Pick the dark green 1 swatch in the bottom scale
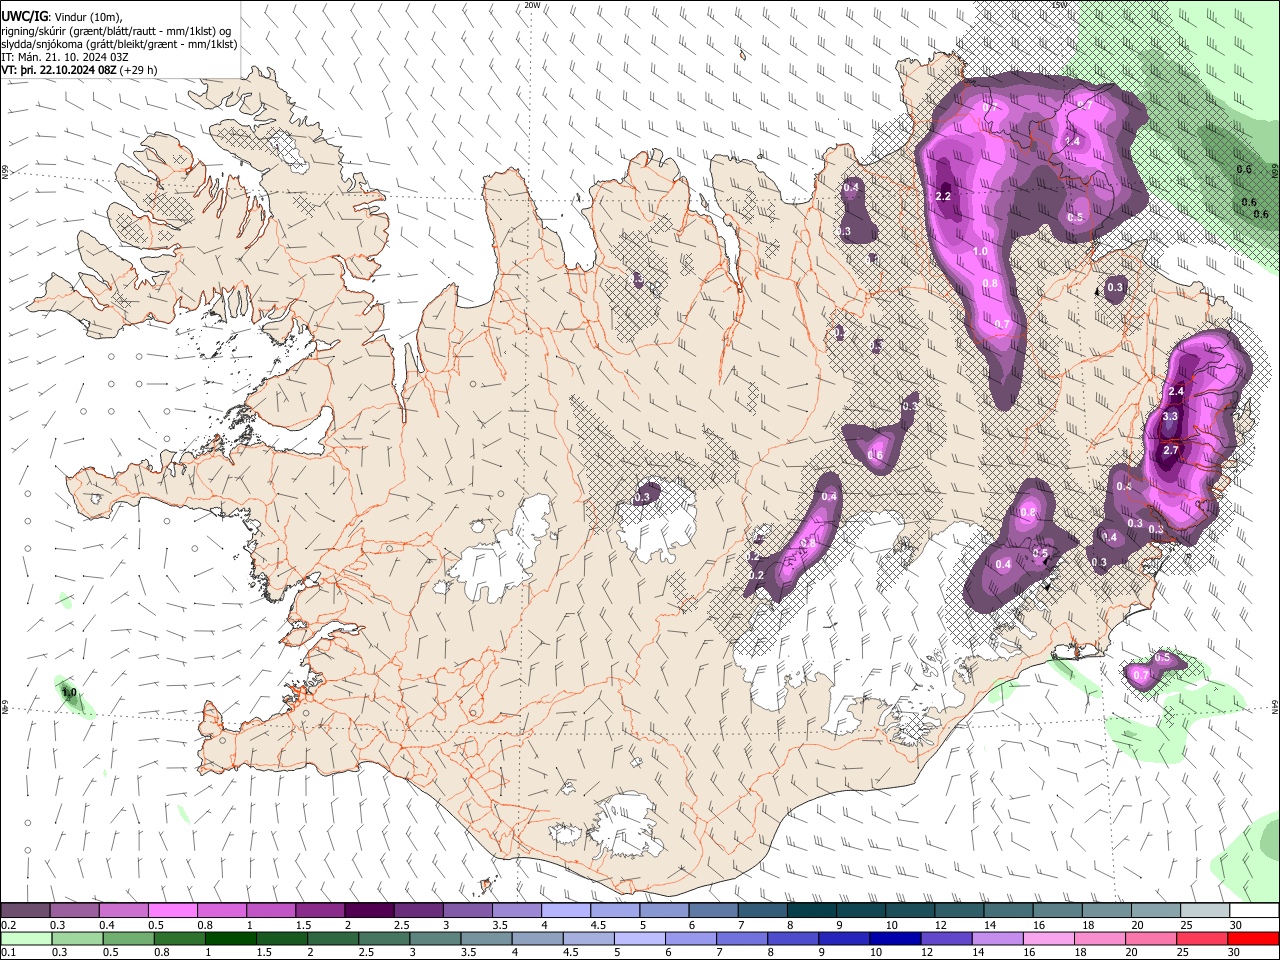The image size is (1280, 960). pyautogui.click(x=230, y=939)
